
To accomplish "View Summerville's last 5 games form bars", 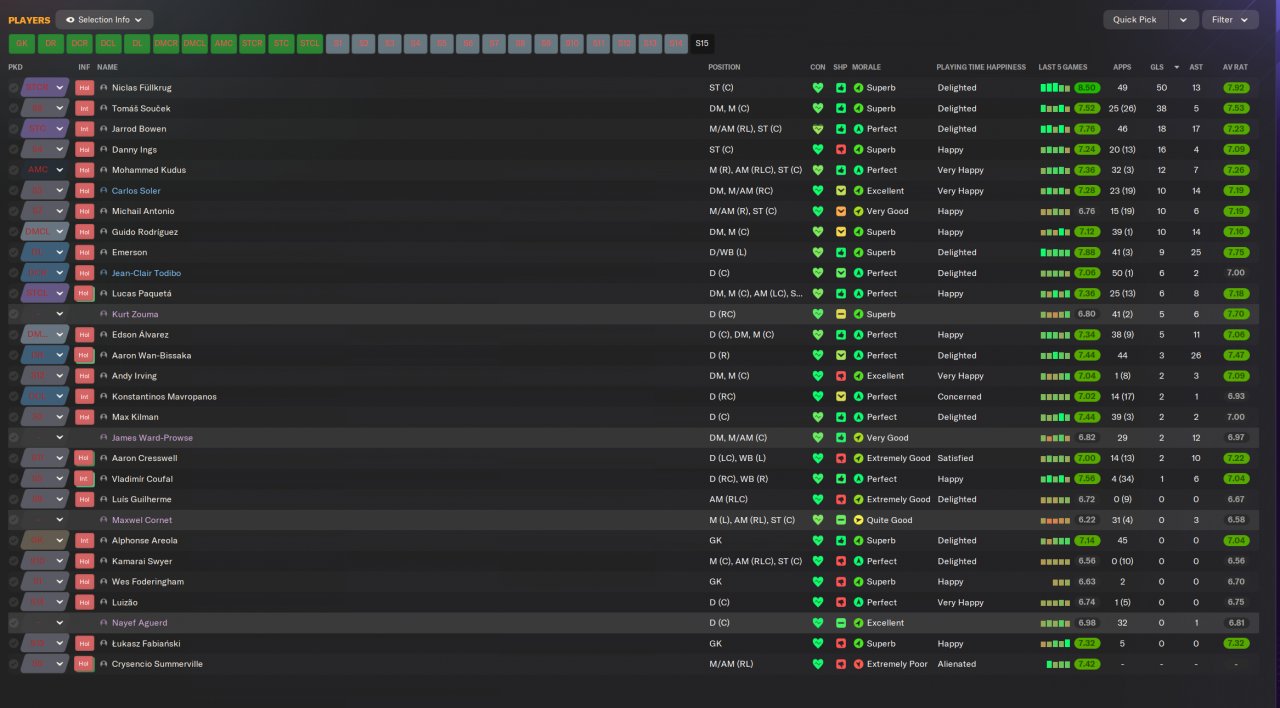I will pos(1057,664).
